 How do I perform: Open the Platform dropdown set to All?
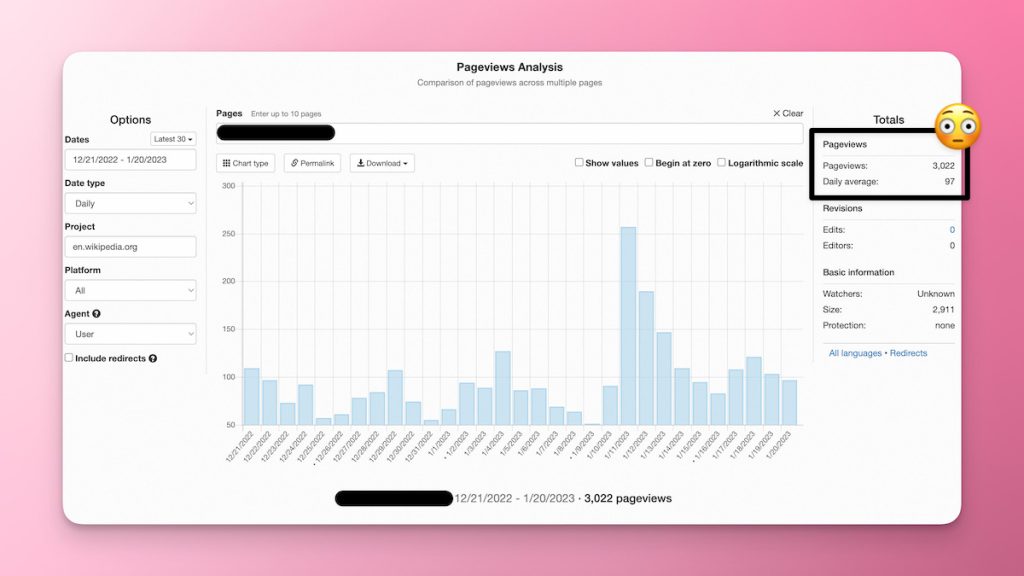130,290
